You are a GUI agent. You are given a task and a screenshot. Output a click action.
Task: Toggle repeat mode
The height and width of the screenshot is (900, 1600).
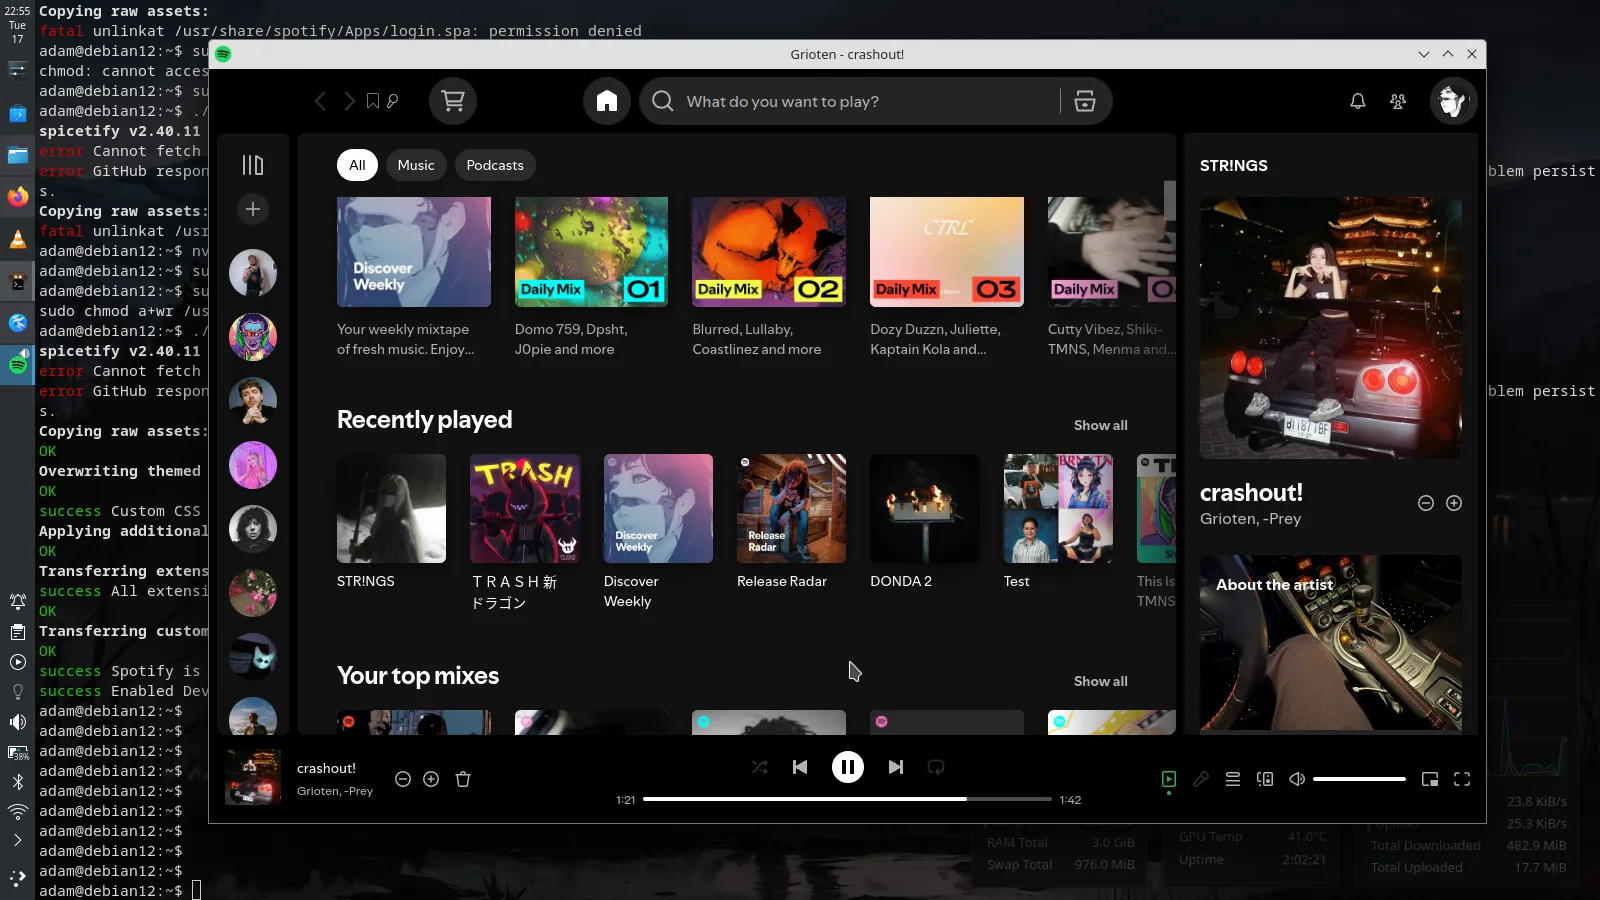(x=936, y=767)
